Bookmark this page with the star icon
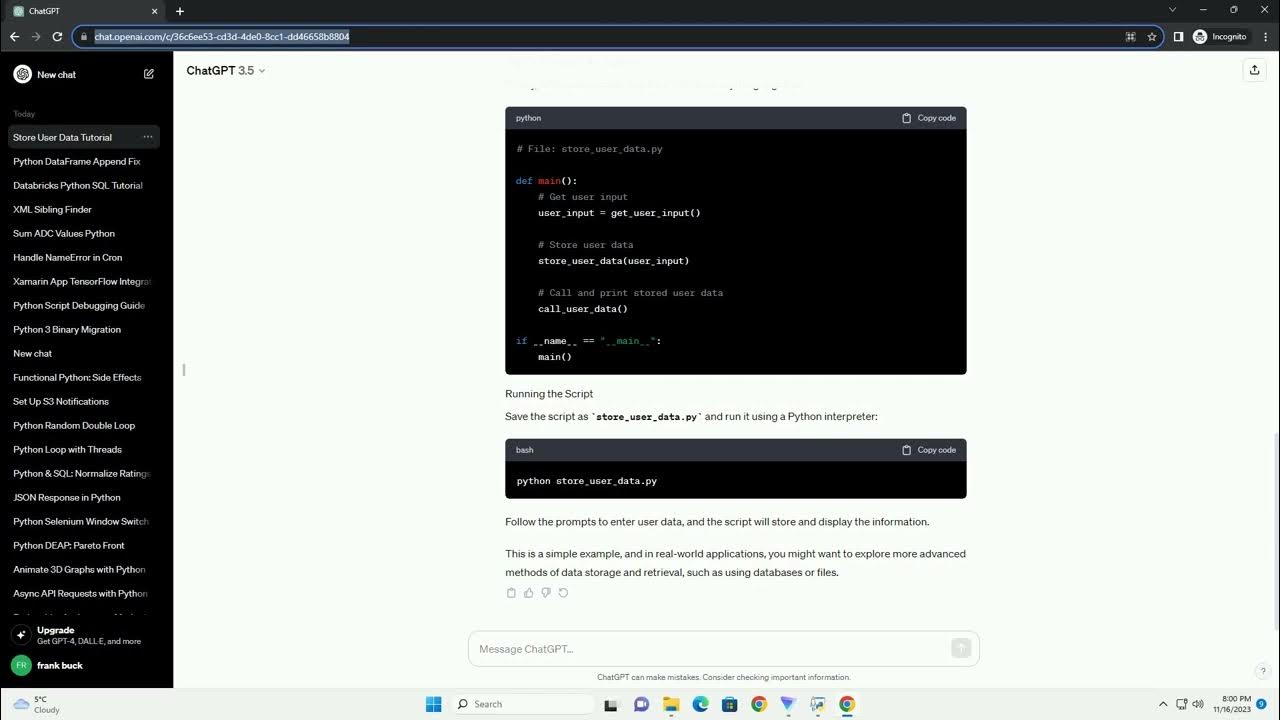Screen dimensions: 1280x720 (1152, 36)
